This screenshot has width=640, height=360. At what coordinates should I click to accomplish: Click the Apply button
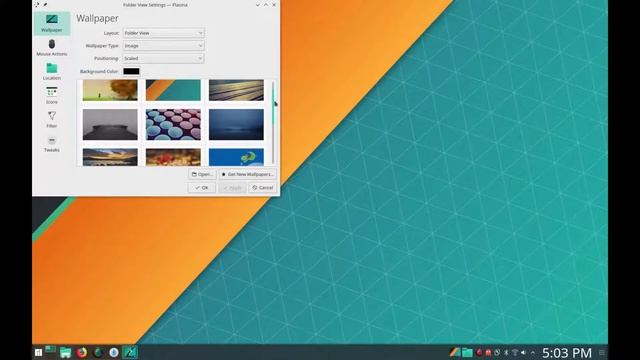pyautogui.click(x=232, y=188)
